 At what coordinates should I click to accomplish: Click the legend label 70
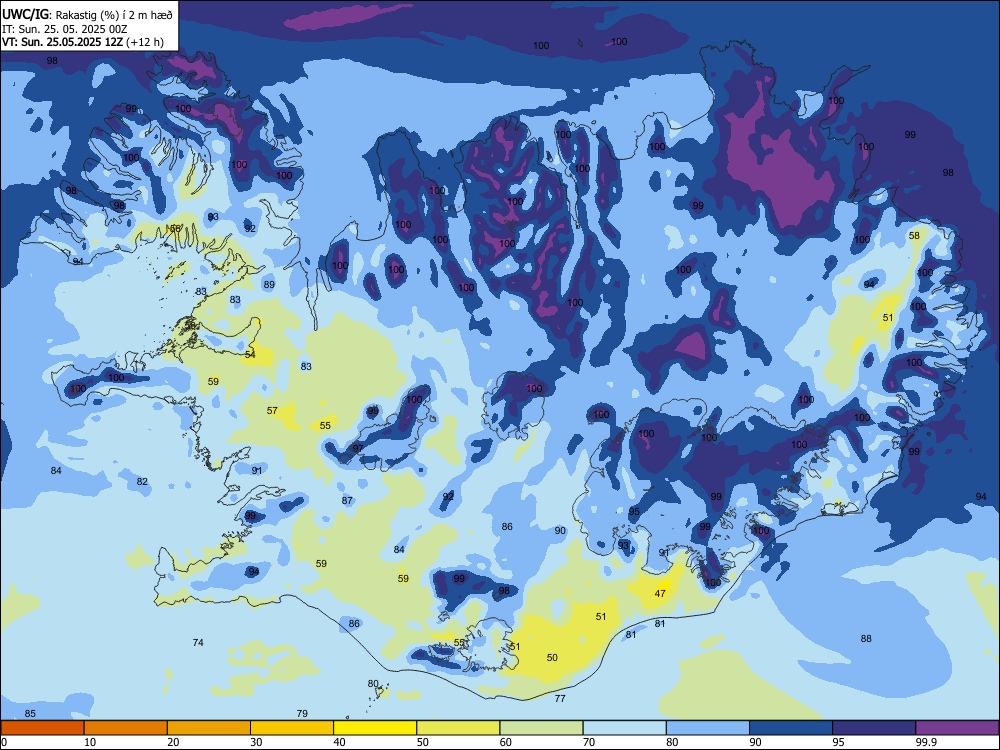[x=589, y=742]
